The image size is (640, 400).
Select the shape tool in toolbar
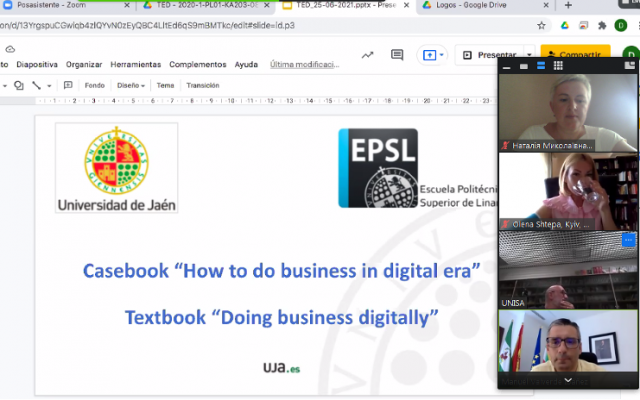click(18, 85)
